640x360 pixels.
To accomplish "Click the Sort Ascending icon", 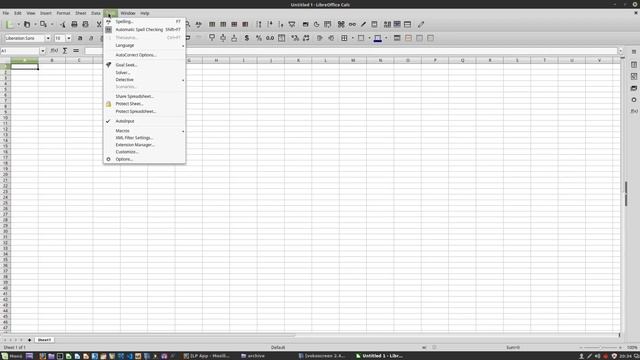I will click(270, 24).
